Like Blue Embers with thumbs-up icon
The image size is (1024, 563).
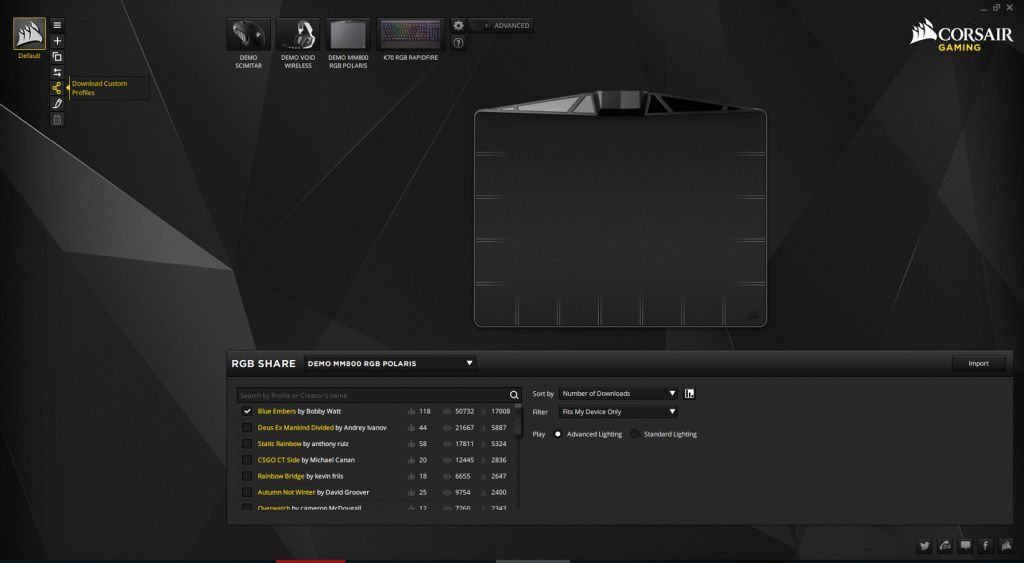[411, 411]
